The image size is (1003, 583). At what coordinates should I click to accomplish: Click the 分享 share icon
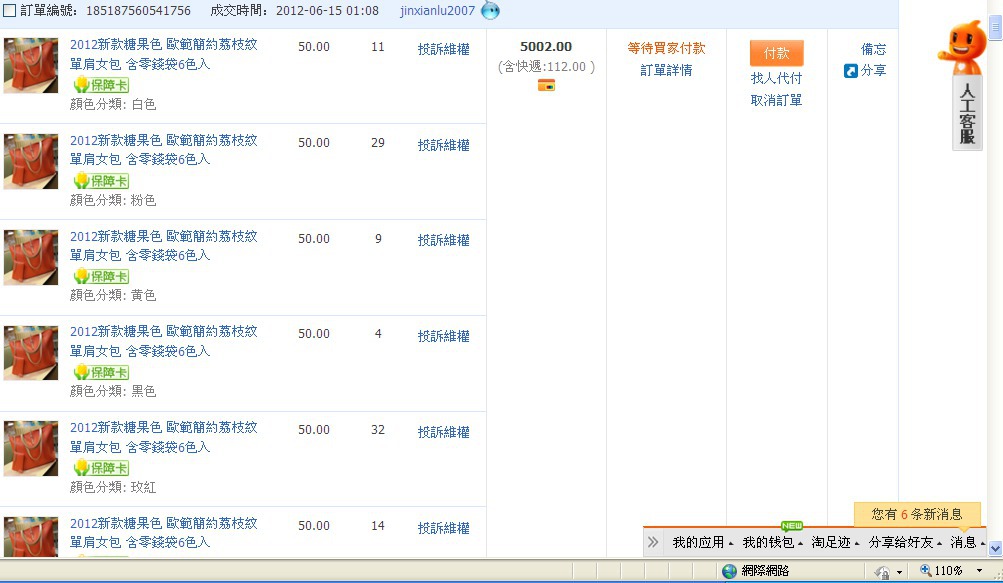tap(851, 71)
